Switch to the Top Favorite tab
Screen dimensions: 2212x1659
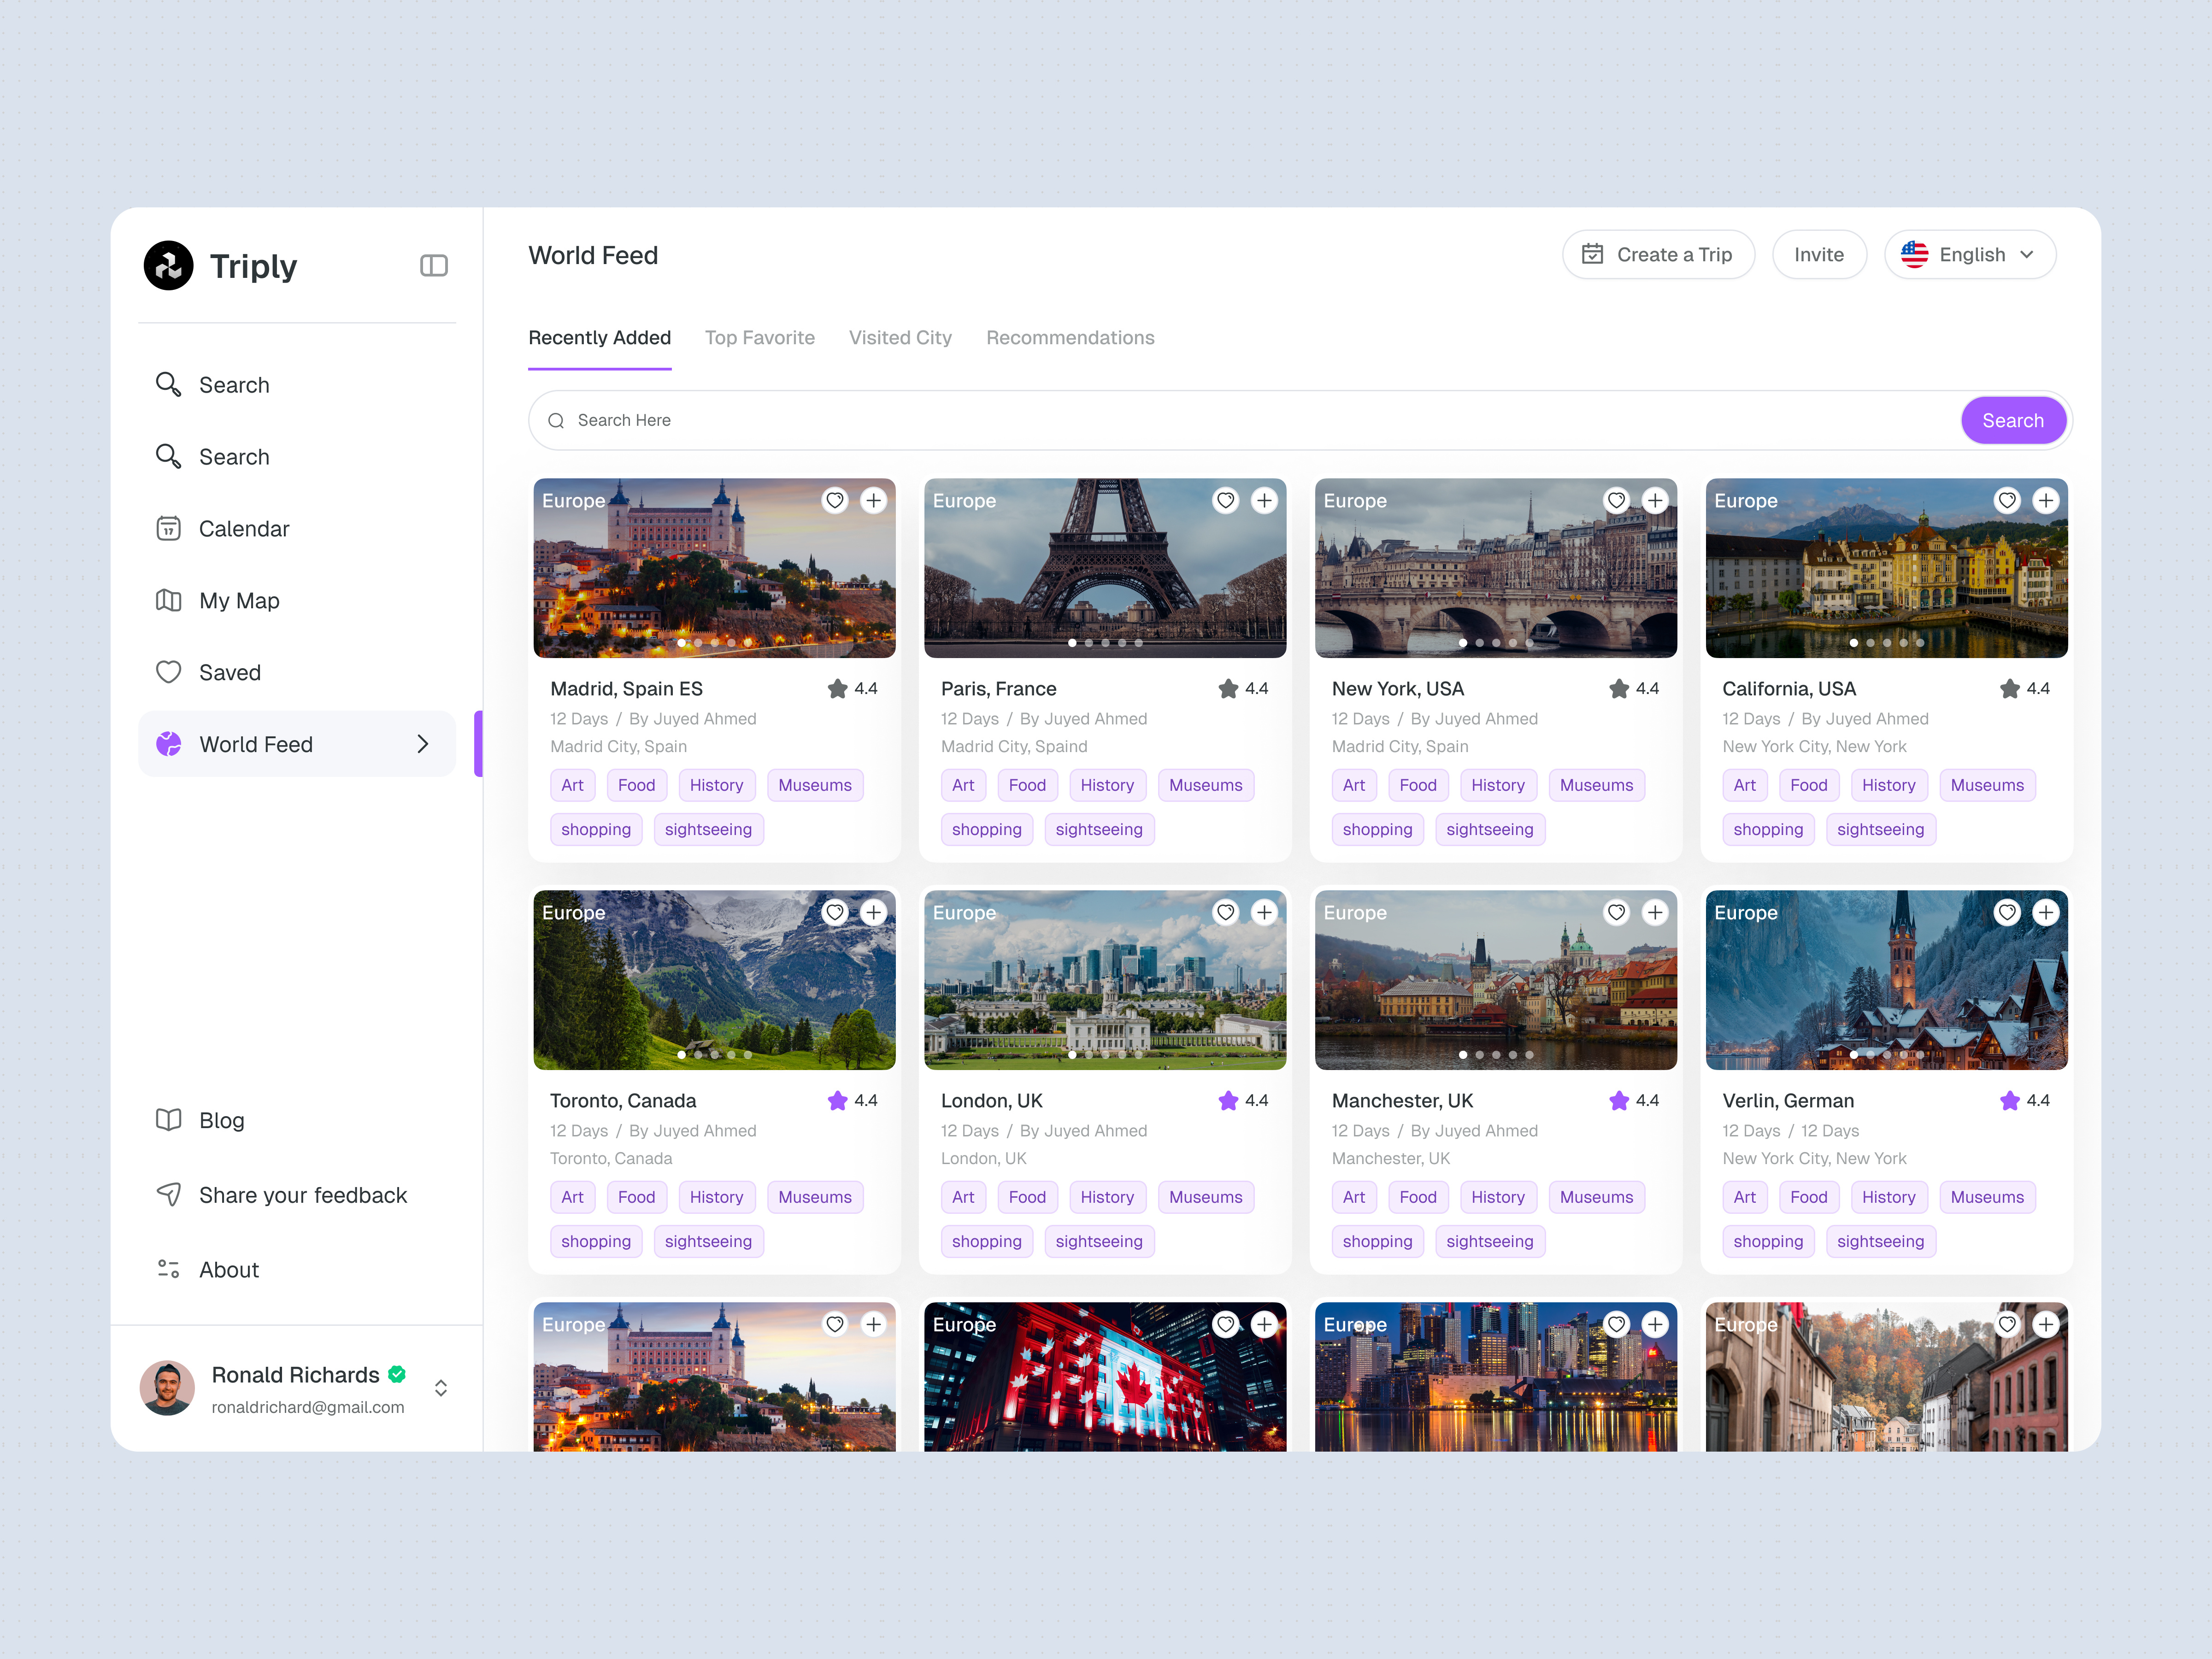tap(759, 338)
